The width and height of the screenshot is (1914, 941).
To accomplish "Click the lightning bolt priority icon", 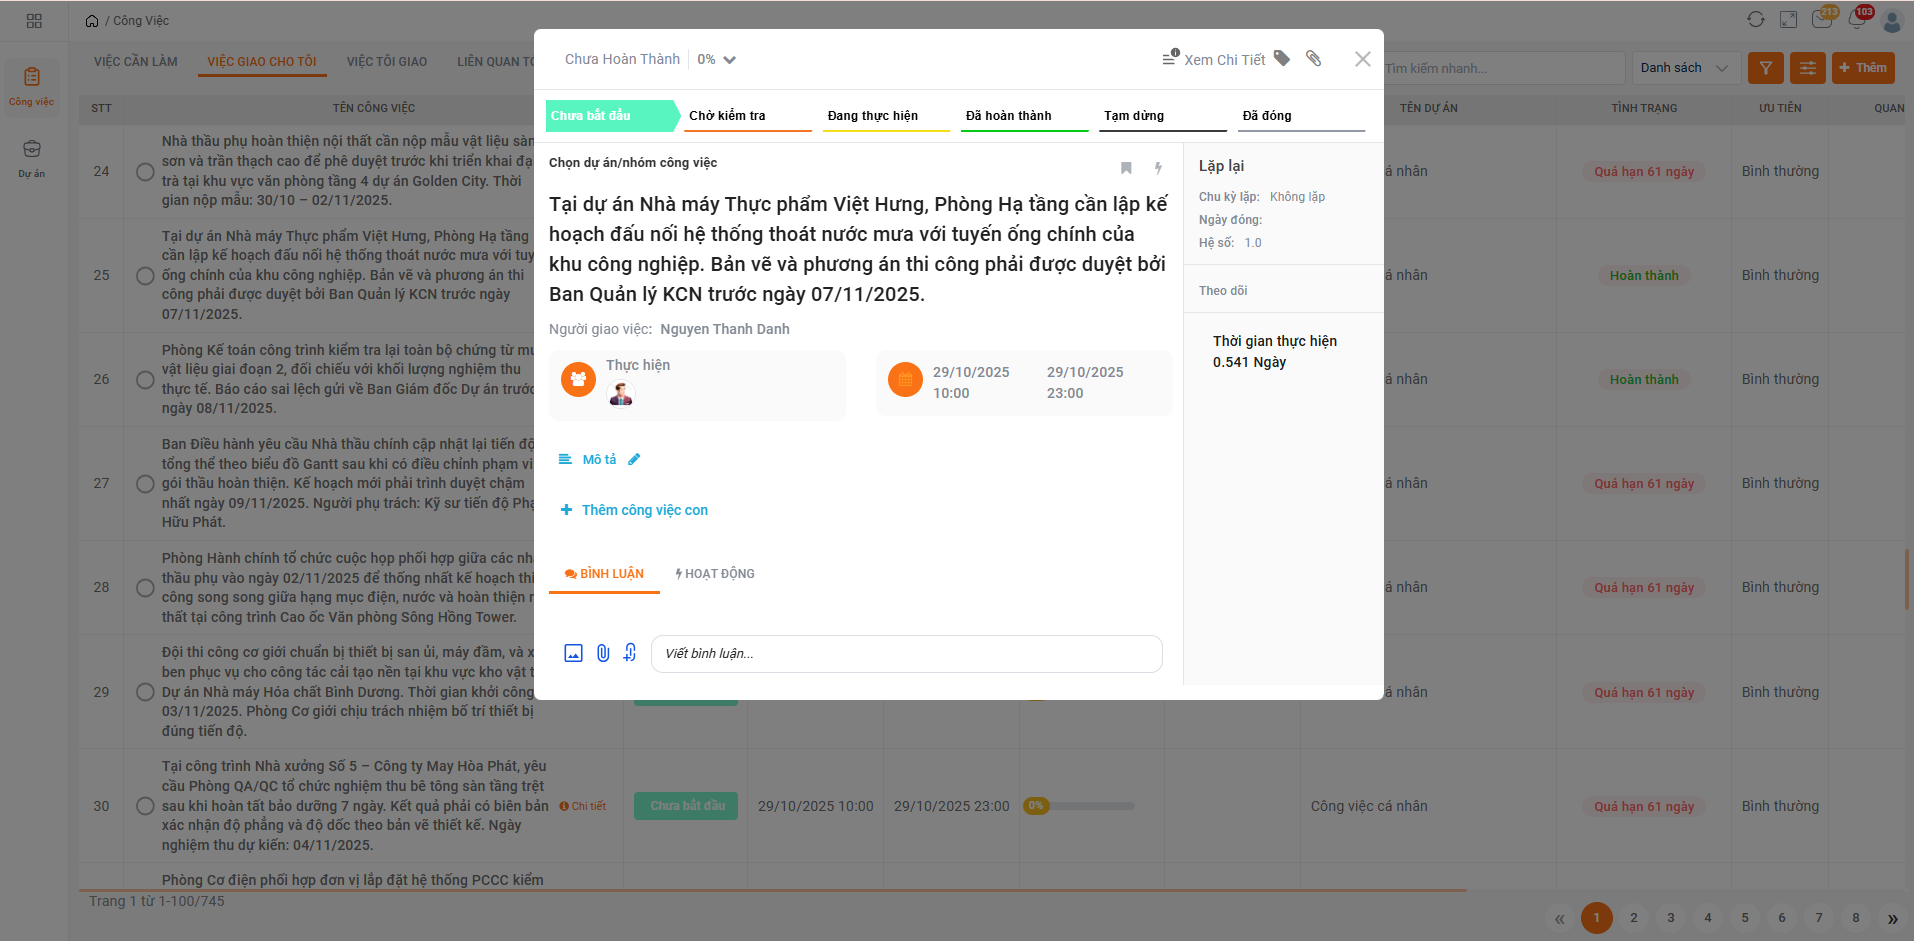I will tap(1158, 168).
